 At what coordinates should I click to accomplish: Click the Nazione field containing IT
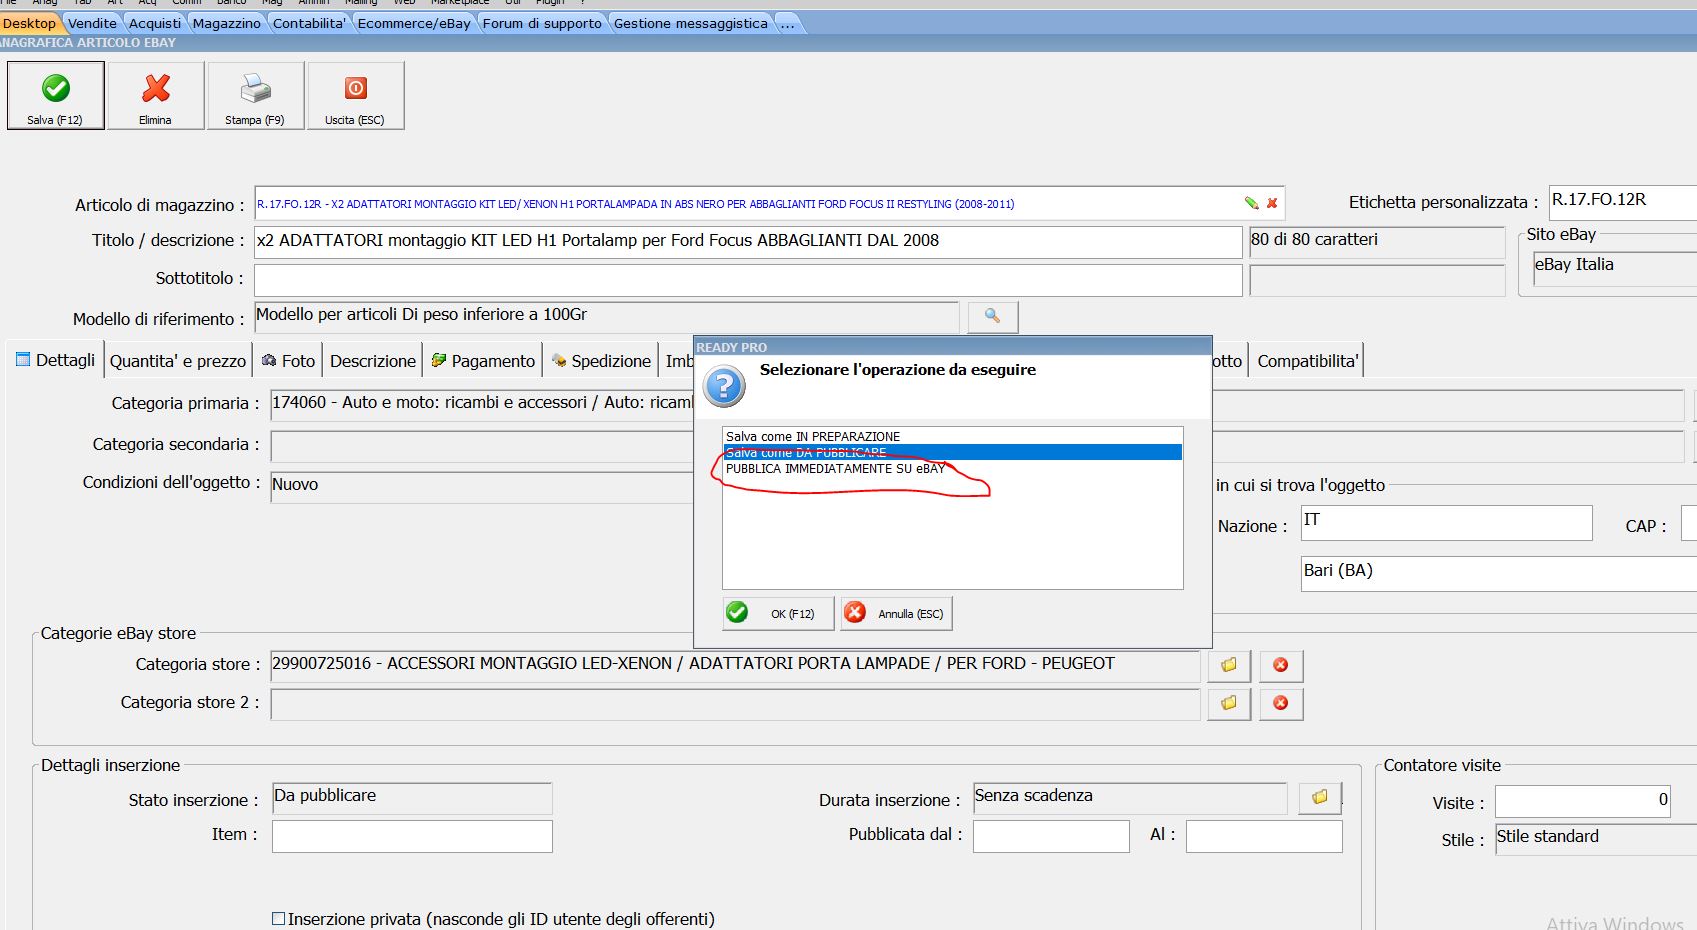[1446, 523]
